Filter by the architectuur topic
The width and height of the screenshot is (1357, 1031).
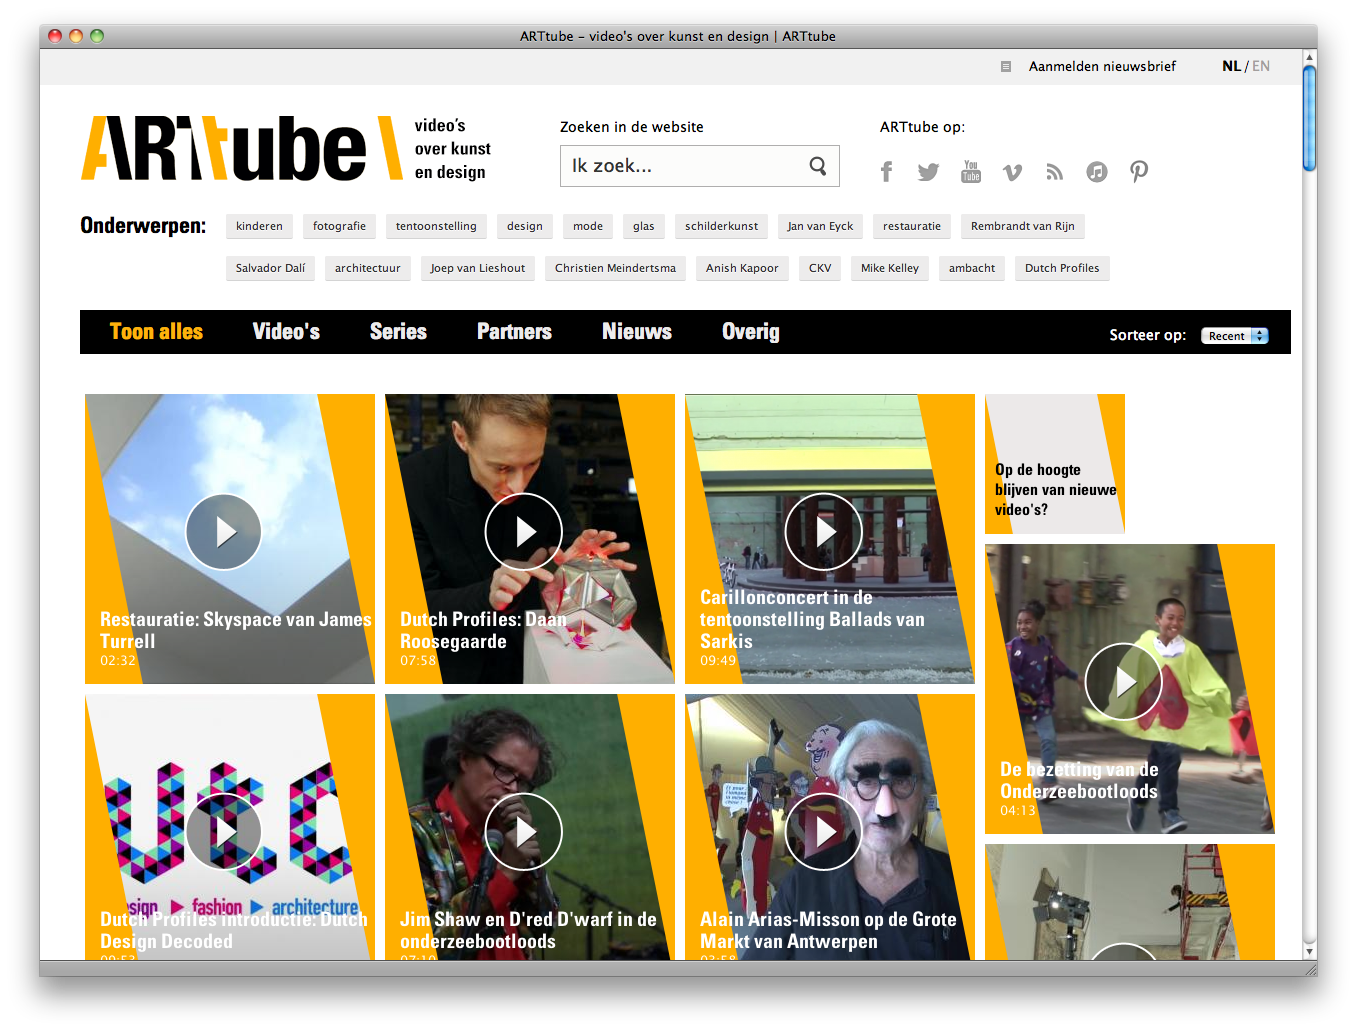click(x=368, y=268)
